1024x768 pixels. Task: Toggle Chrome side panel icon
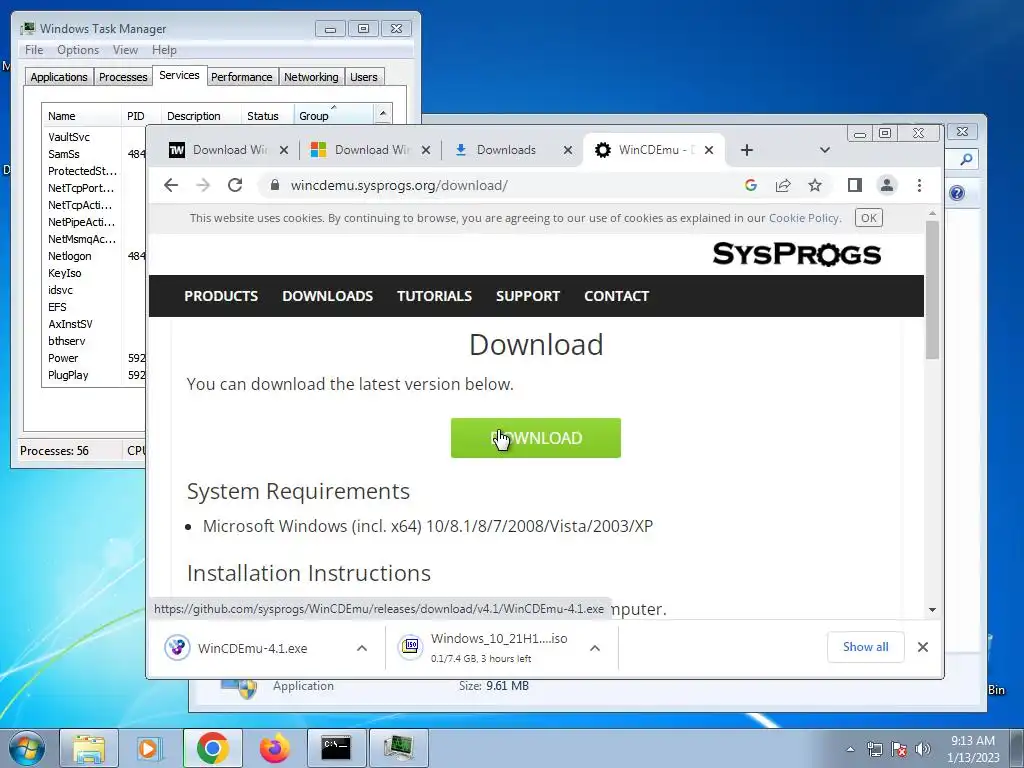coord(855,185)
